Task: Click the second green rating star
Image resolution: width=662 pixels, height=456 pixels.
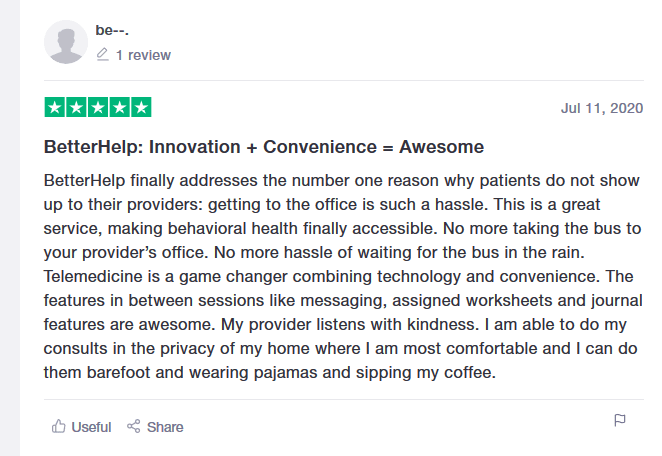Action: pos(76,107)
